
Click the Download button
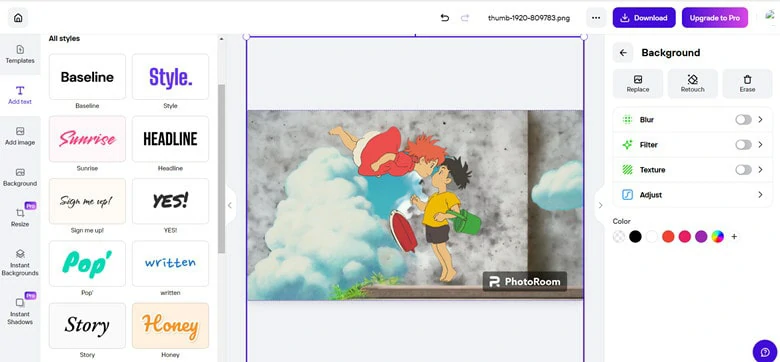click(644, 18)
